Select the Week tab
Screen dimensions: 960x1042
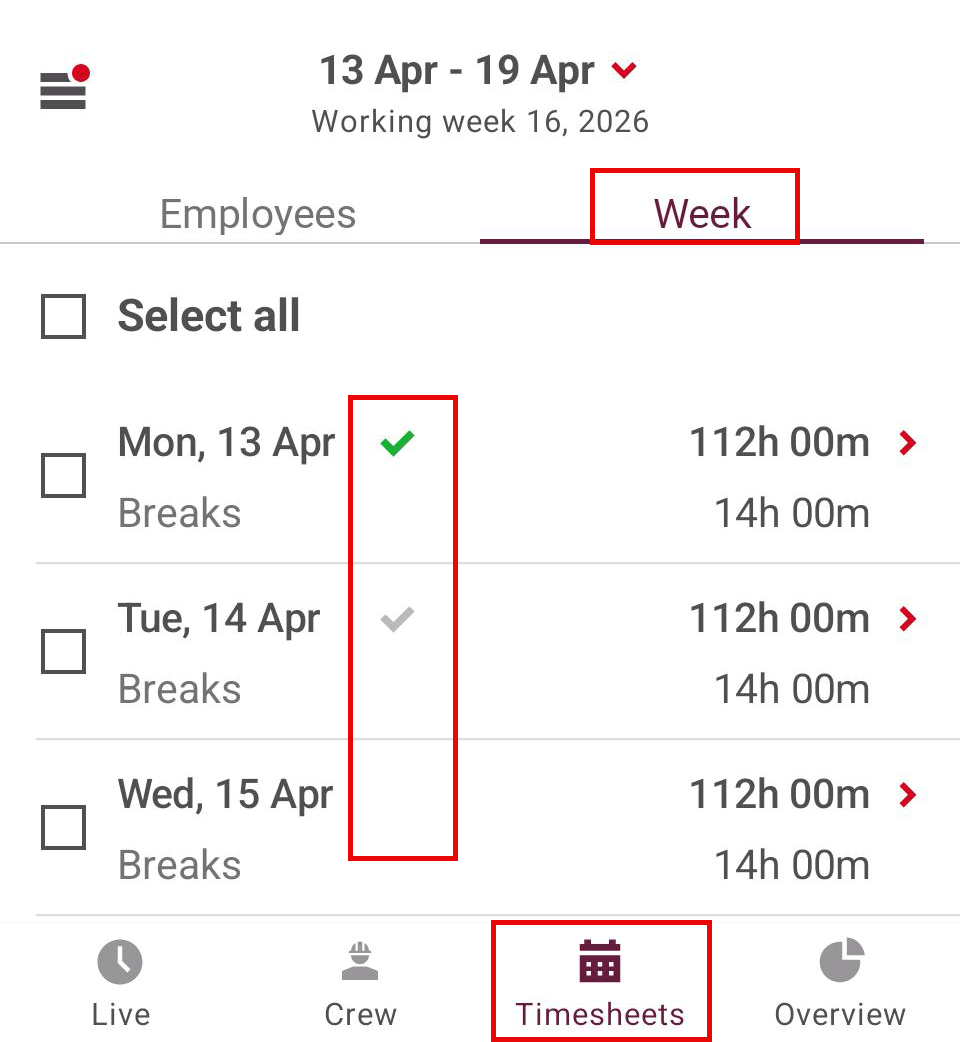(x=702, y=214)
